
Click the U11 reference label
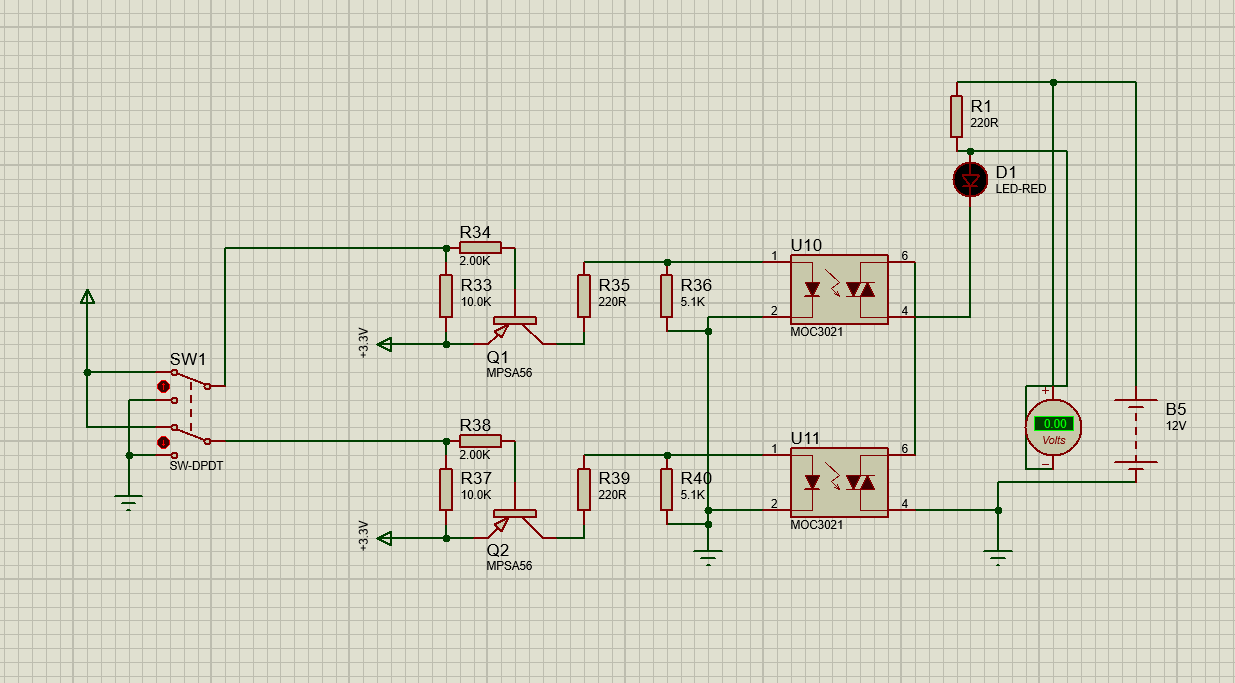coord(806,438)
